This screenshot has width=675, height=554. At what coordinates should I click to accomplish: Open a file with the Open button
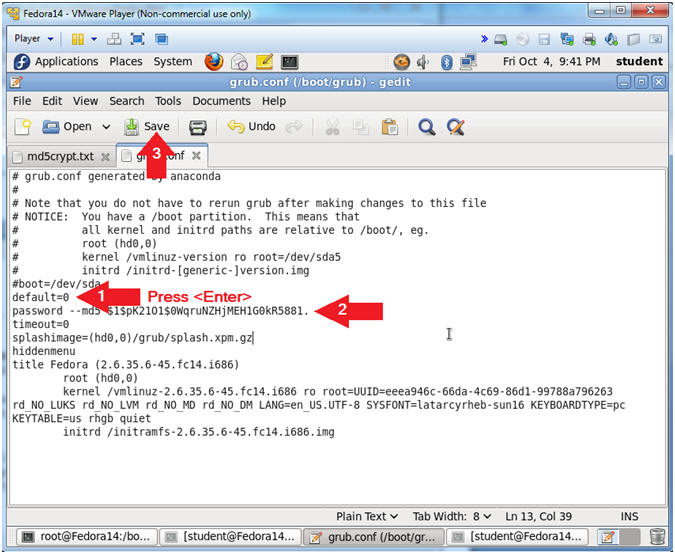(x=67, y=127)
